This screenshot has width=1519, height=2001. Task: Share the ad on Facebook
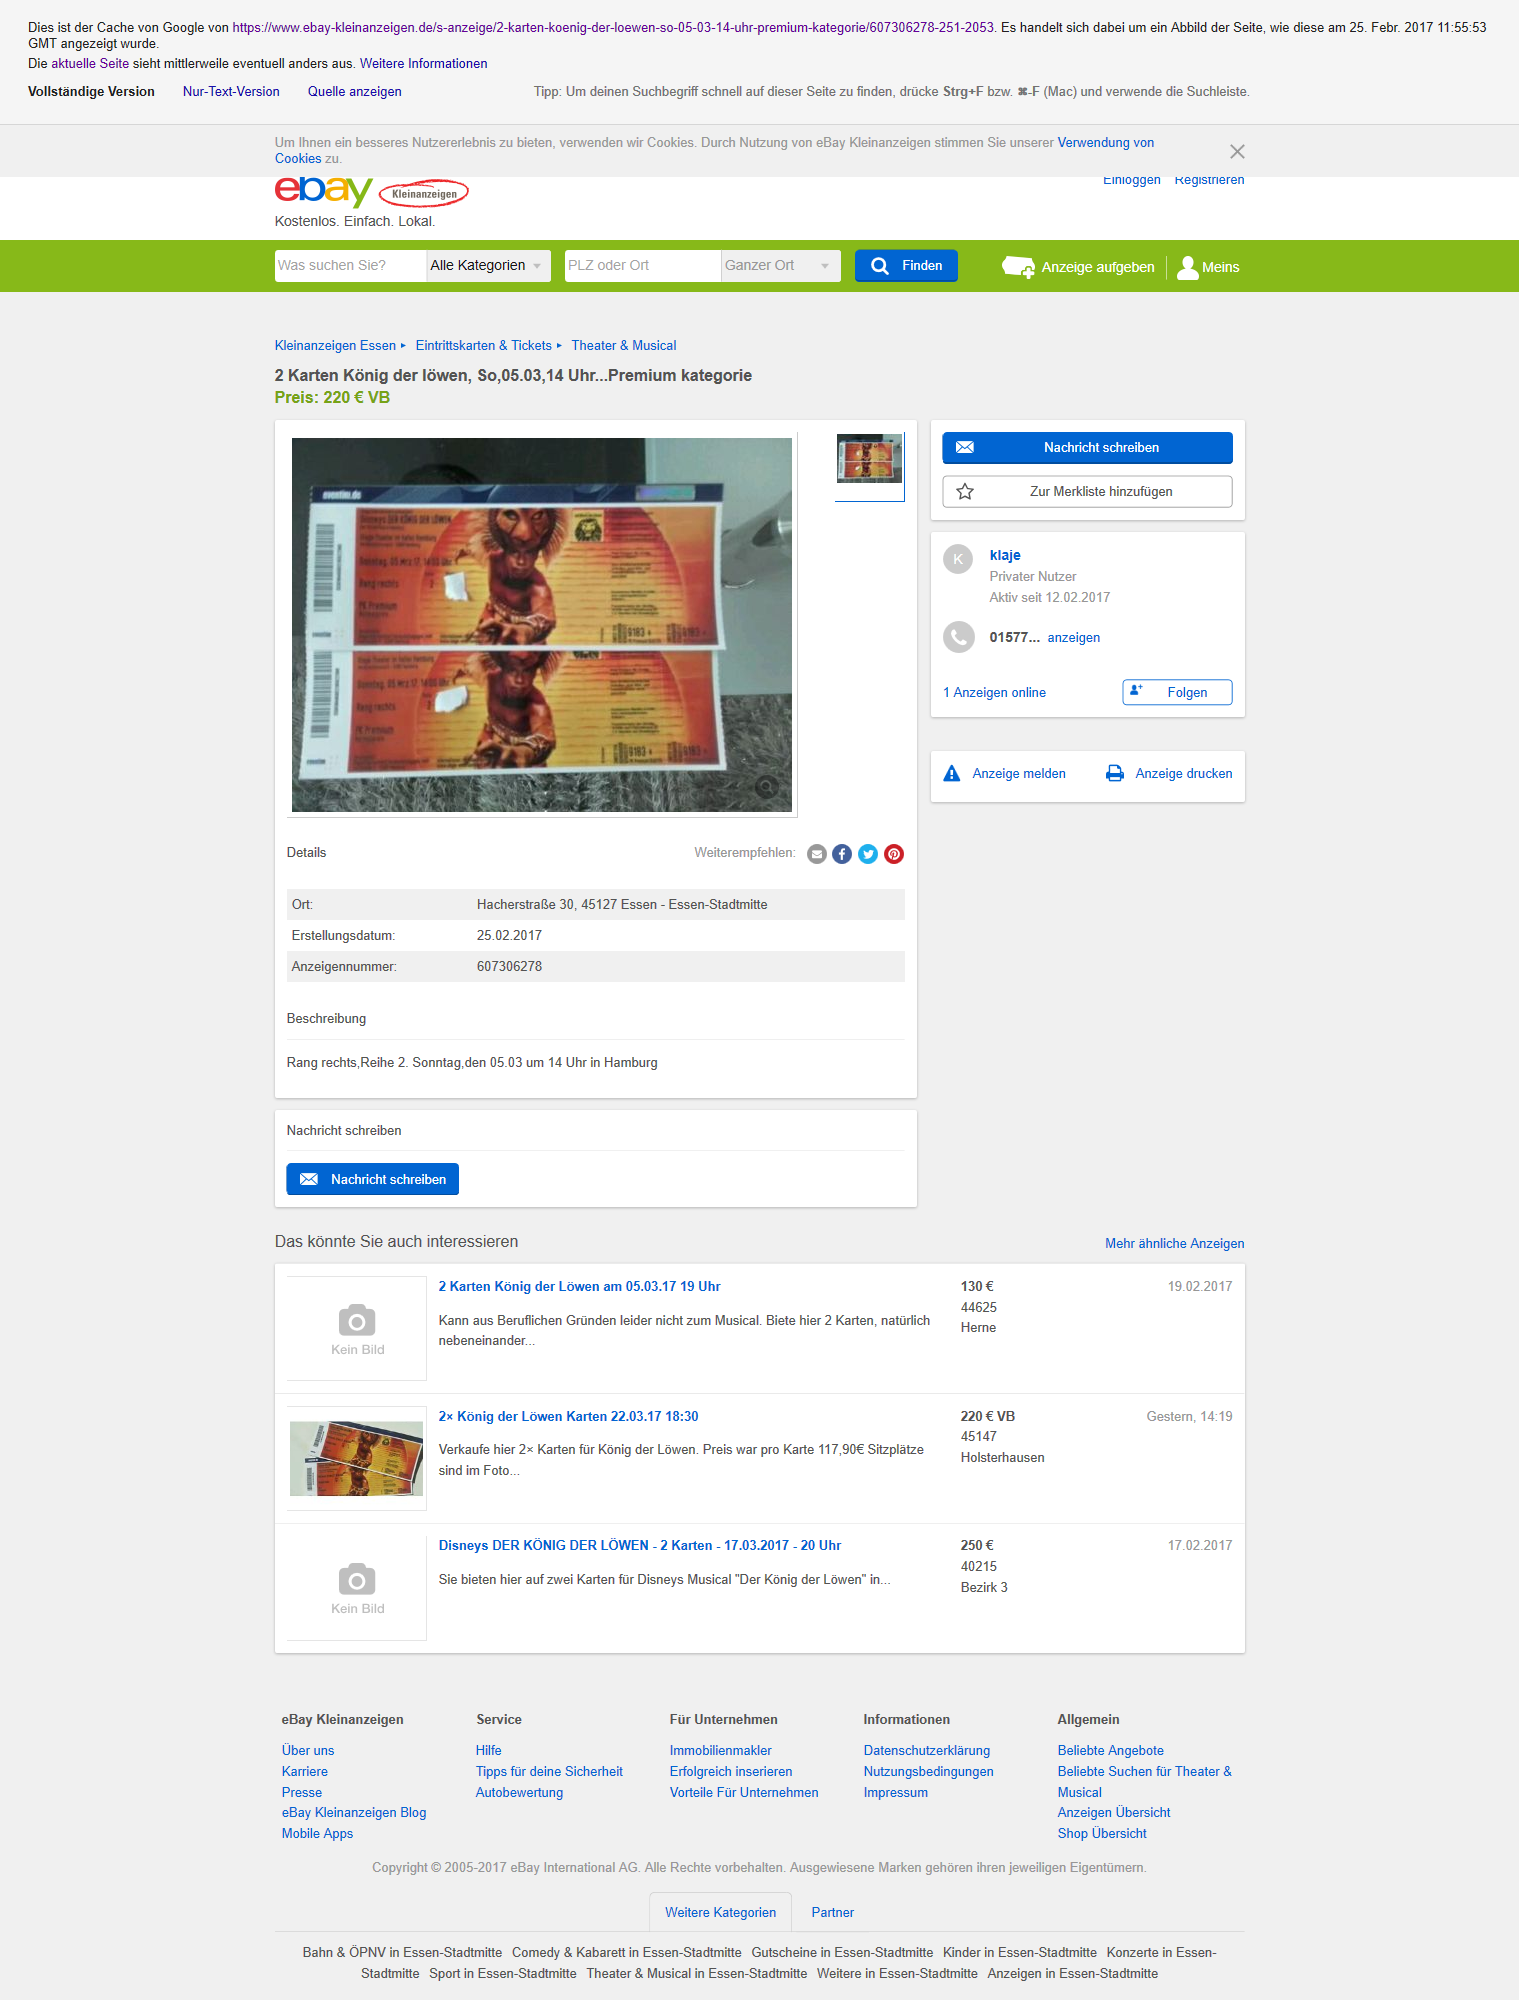point(842,854)
